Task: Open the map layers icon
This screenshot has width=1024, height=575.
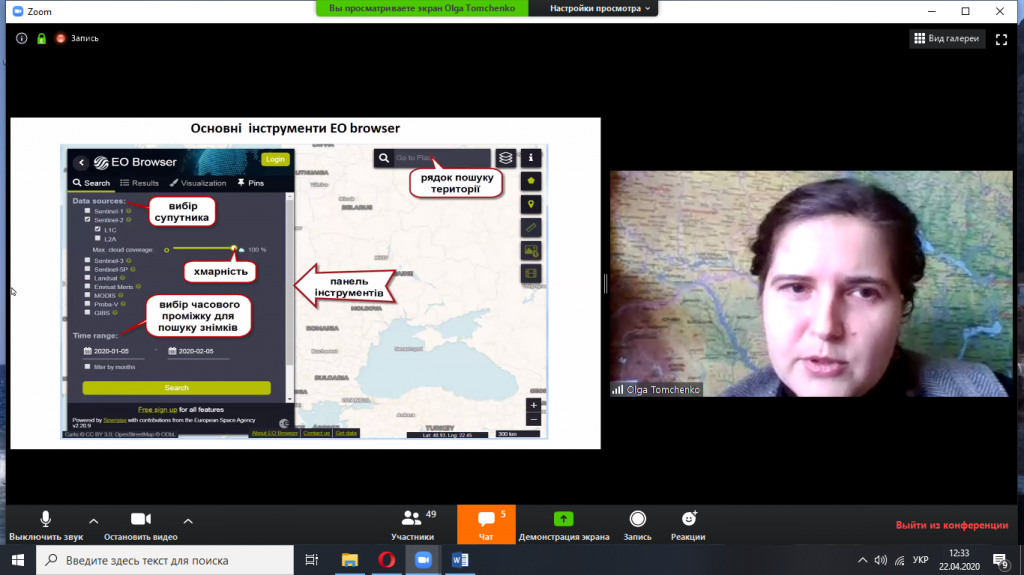Action: (x=505, y=158)
